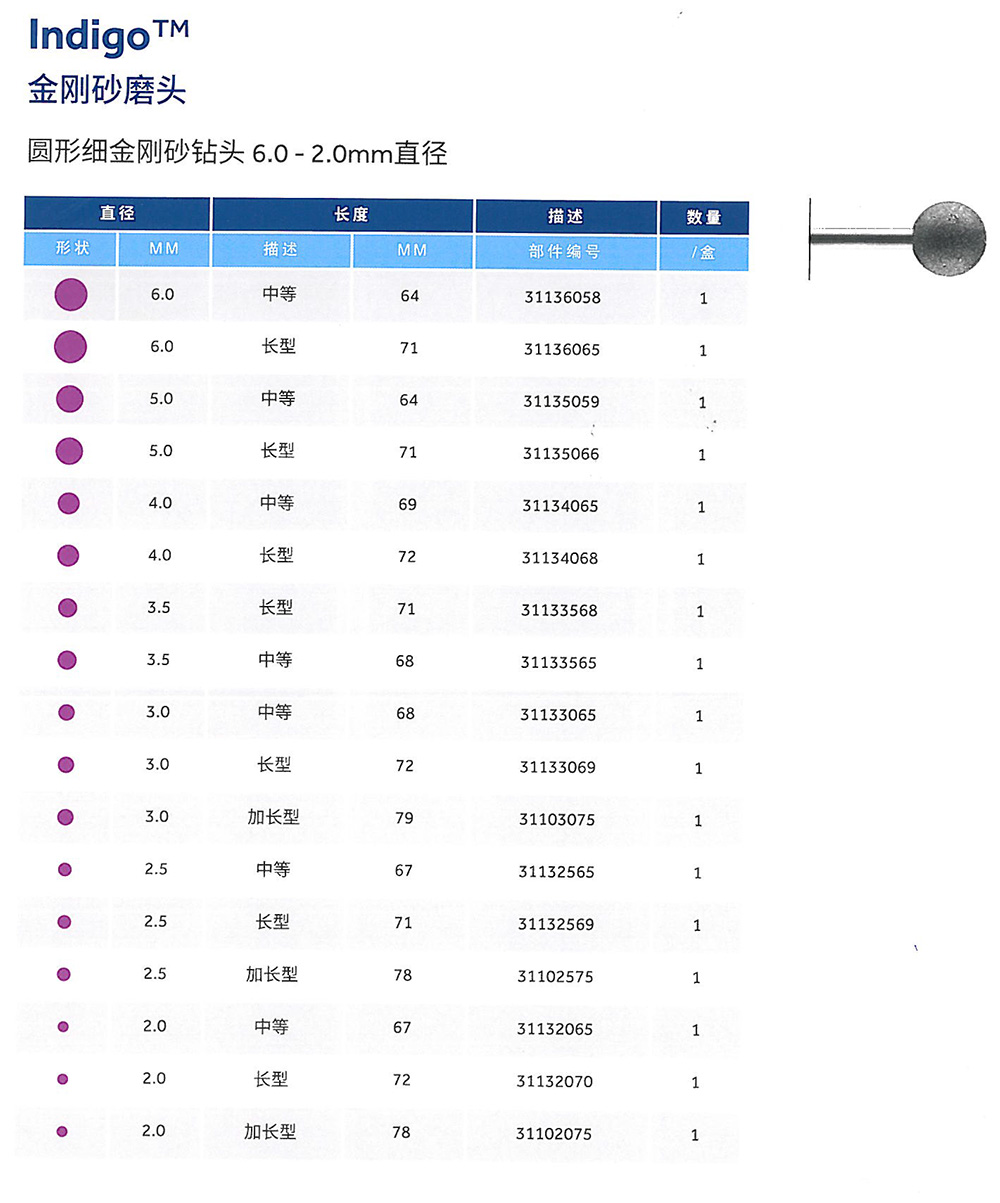Click the 直径 header cell

(x=117, y=214)
